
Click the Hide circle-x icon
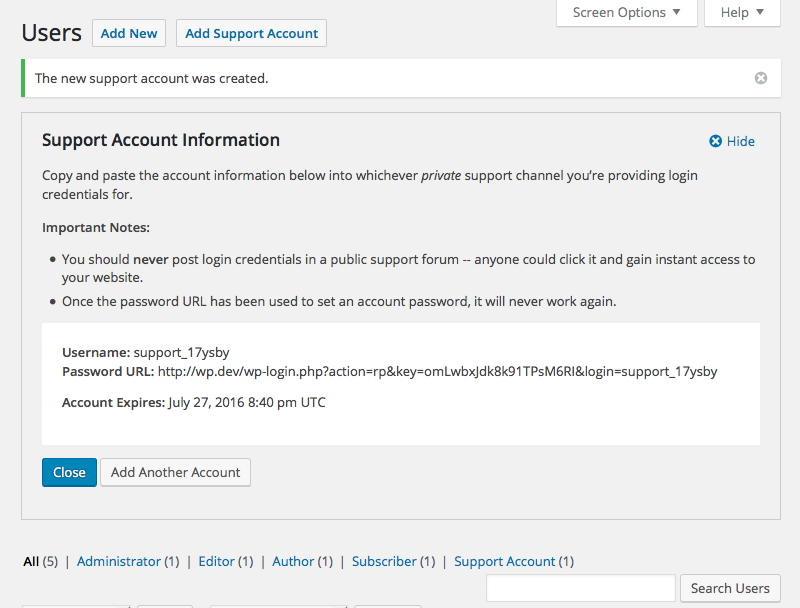pyautogui.click(x=715, y=141)
